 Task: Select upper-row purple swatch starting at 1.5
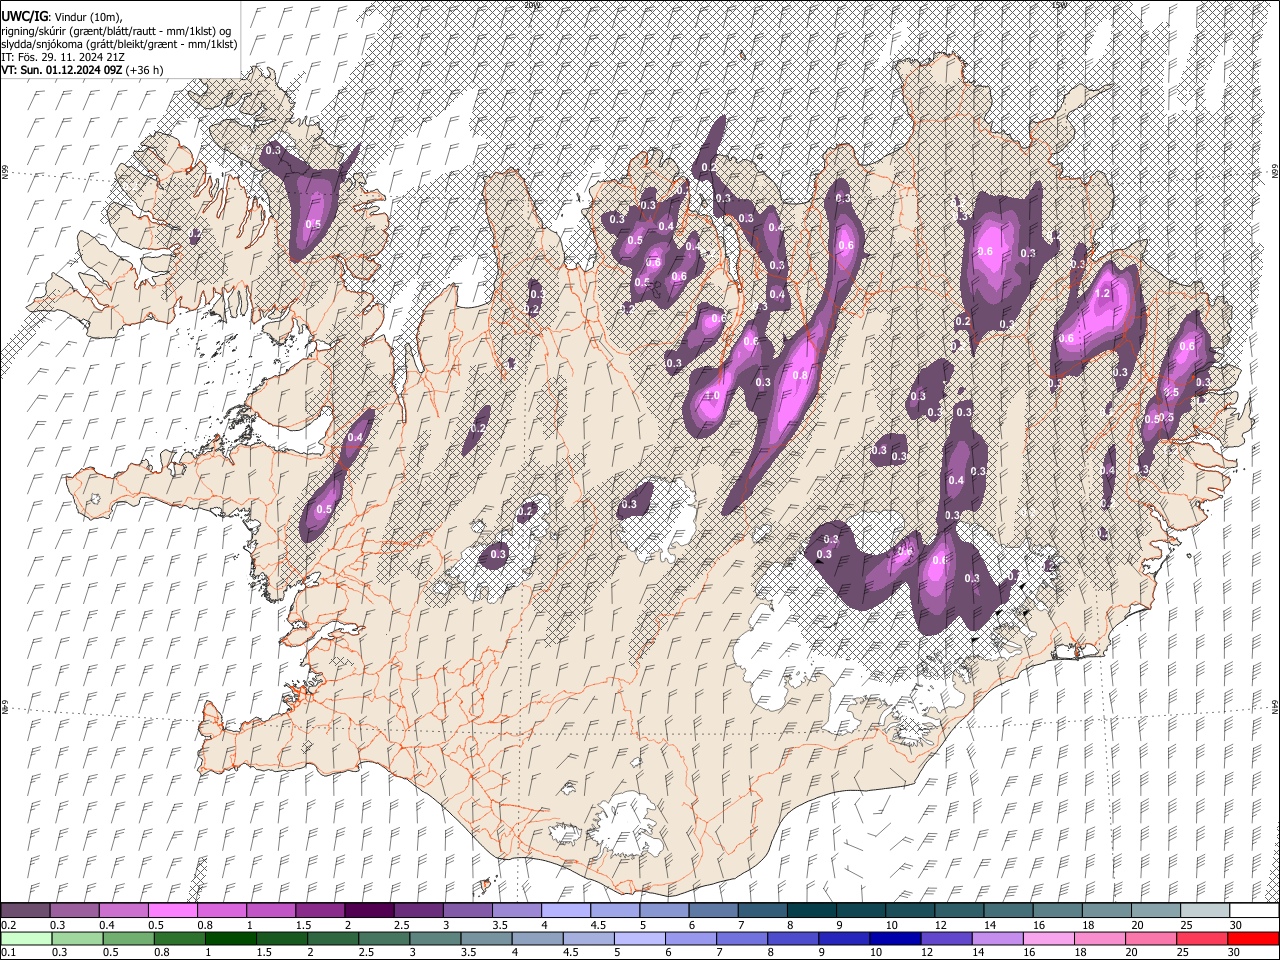320,911
